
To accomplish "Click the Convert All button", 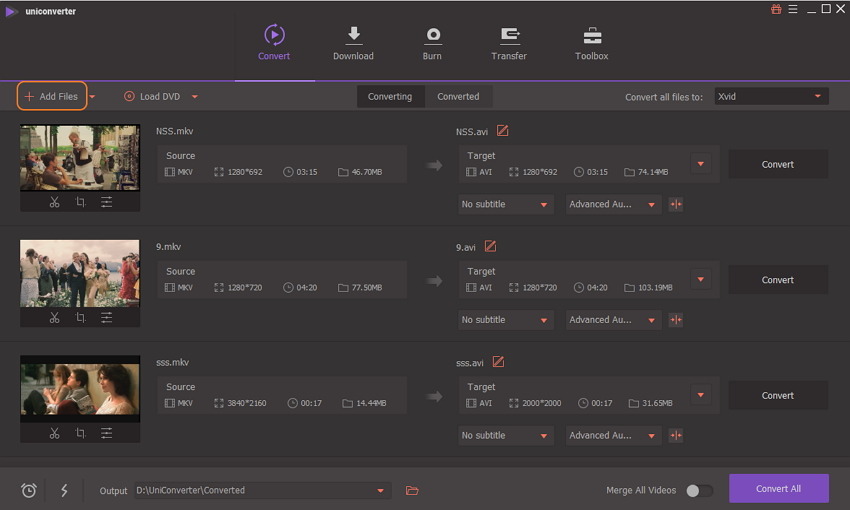I will [x=778, y=488].
